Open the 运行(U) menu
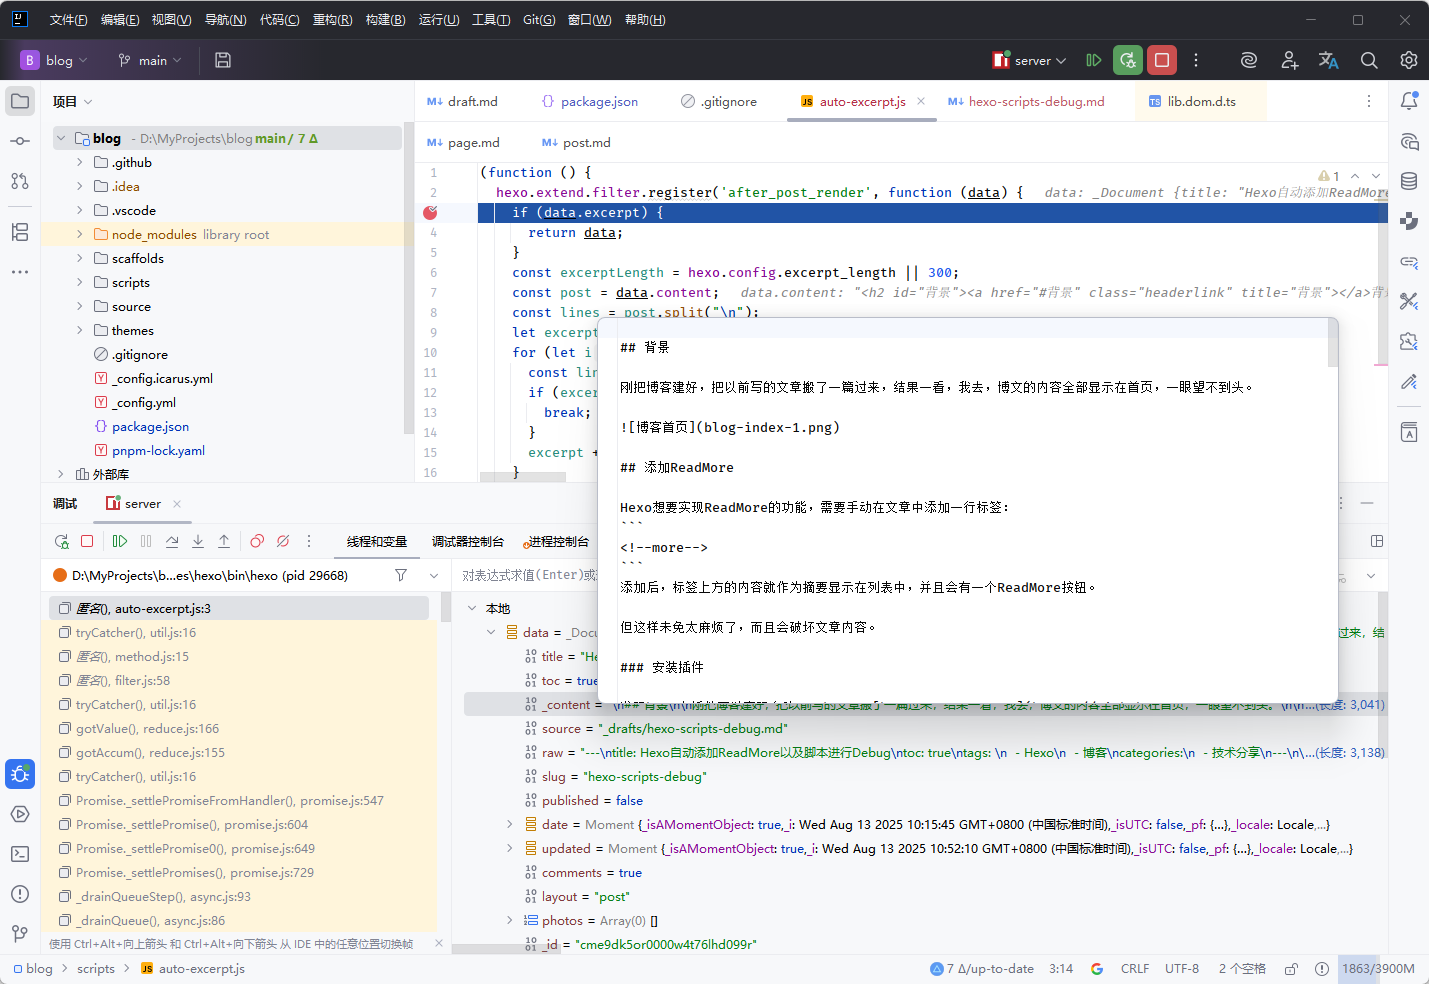Image resolution: width=1429 pixels, height=984 pixels. point(438,20)
